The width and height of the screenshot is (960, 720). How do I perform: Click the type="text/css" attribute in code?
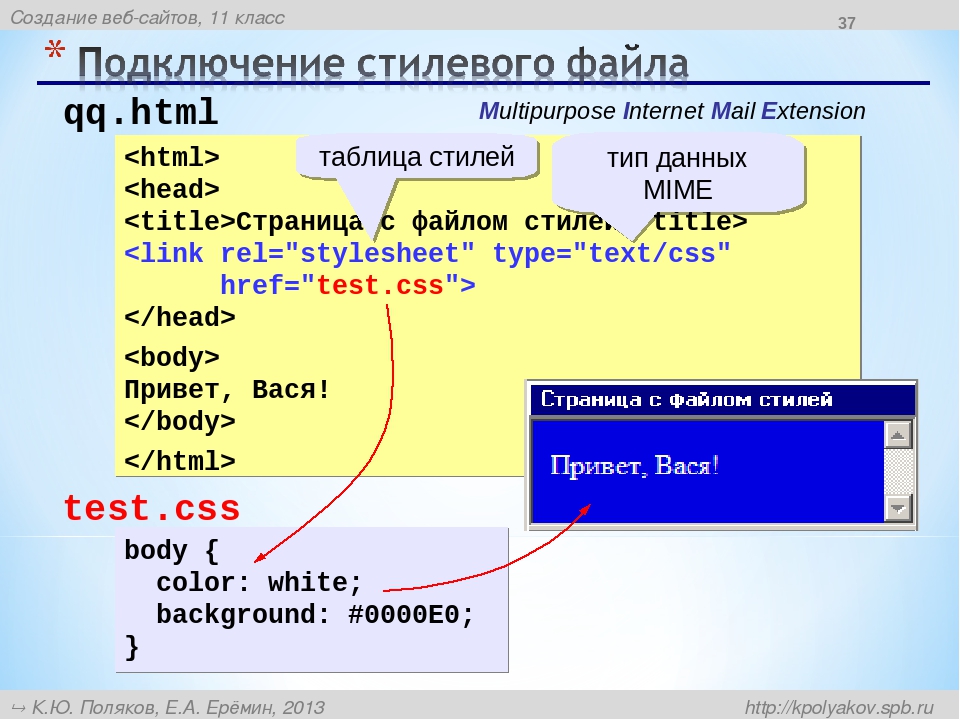click(612, 253)
